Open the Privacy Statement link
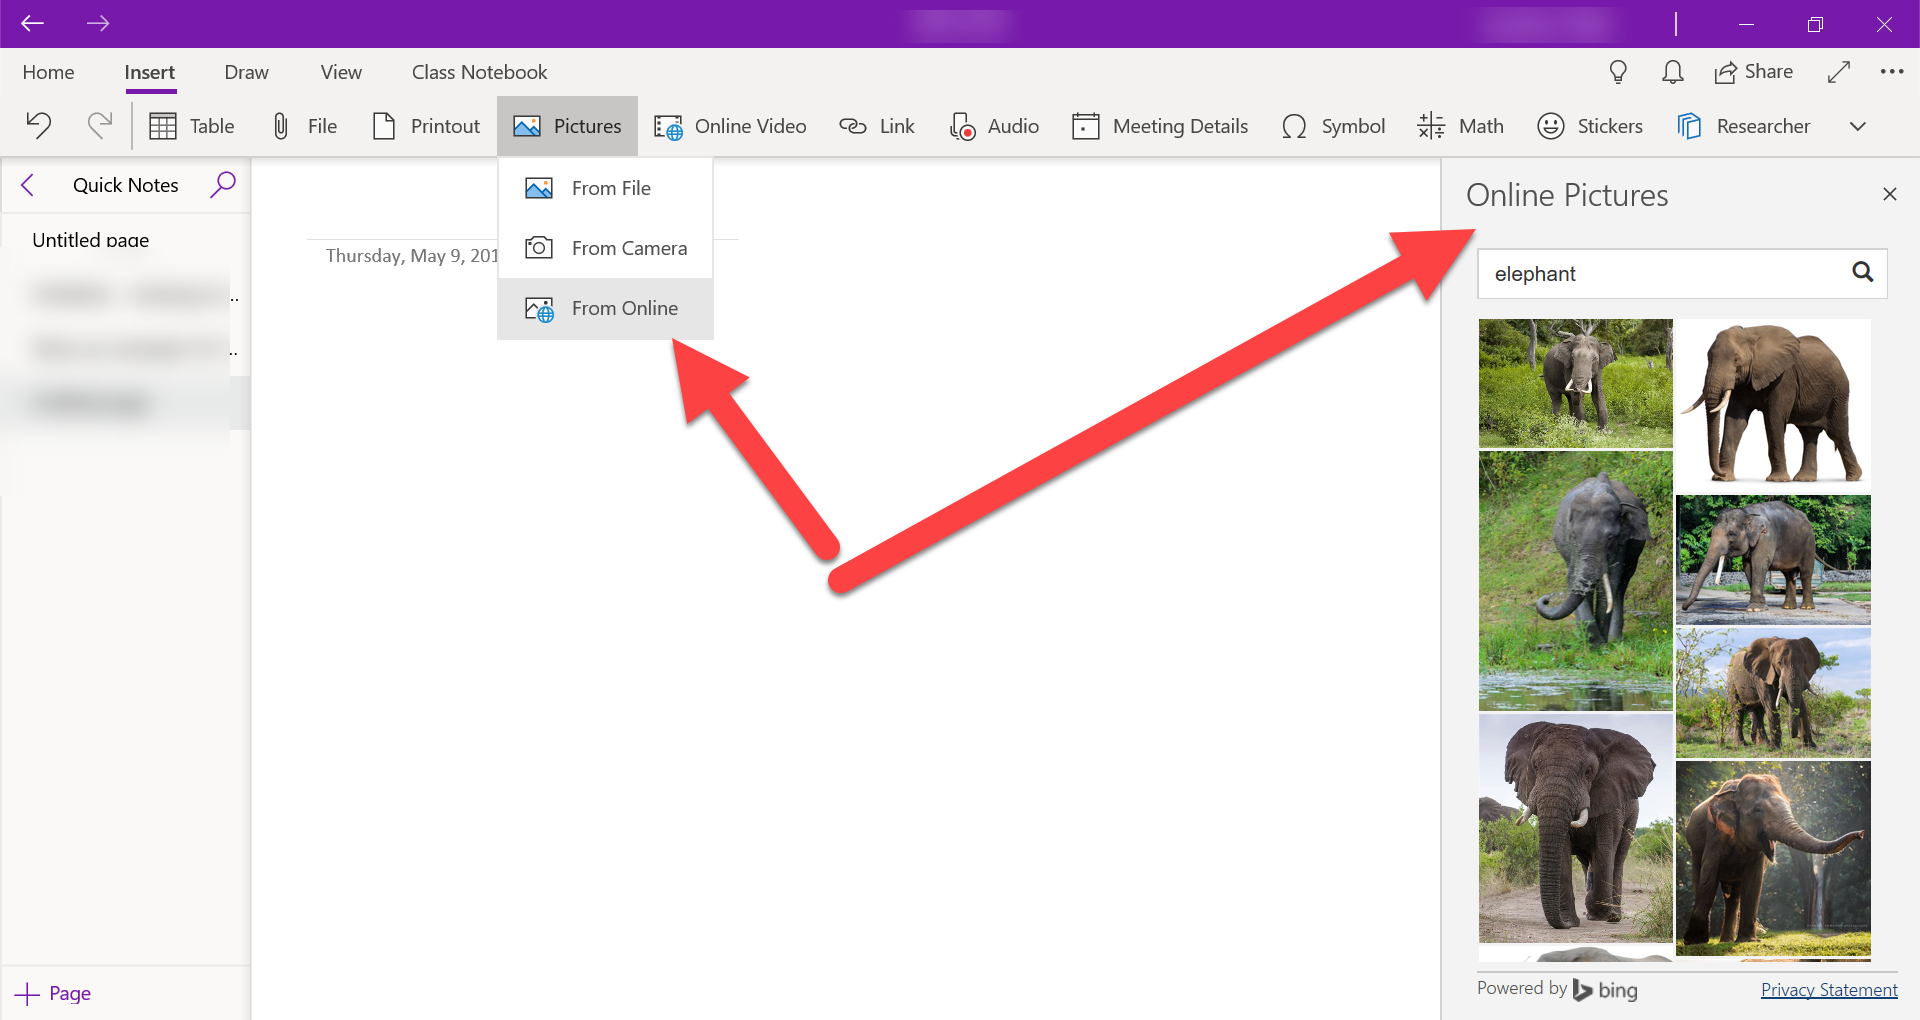 tap(1829, 989)
